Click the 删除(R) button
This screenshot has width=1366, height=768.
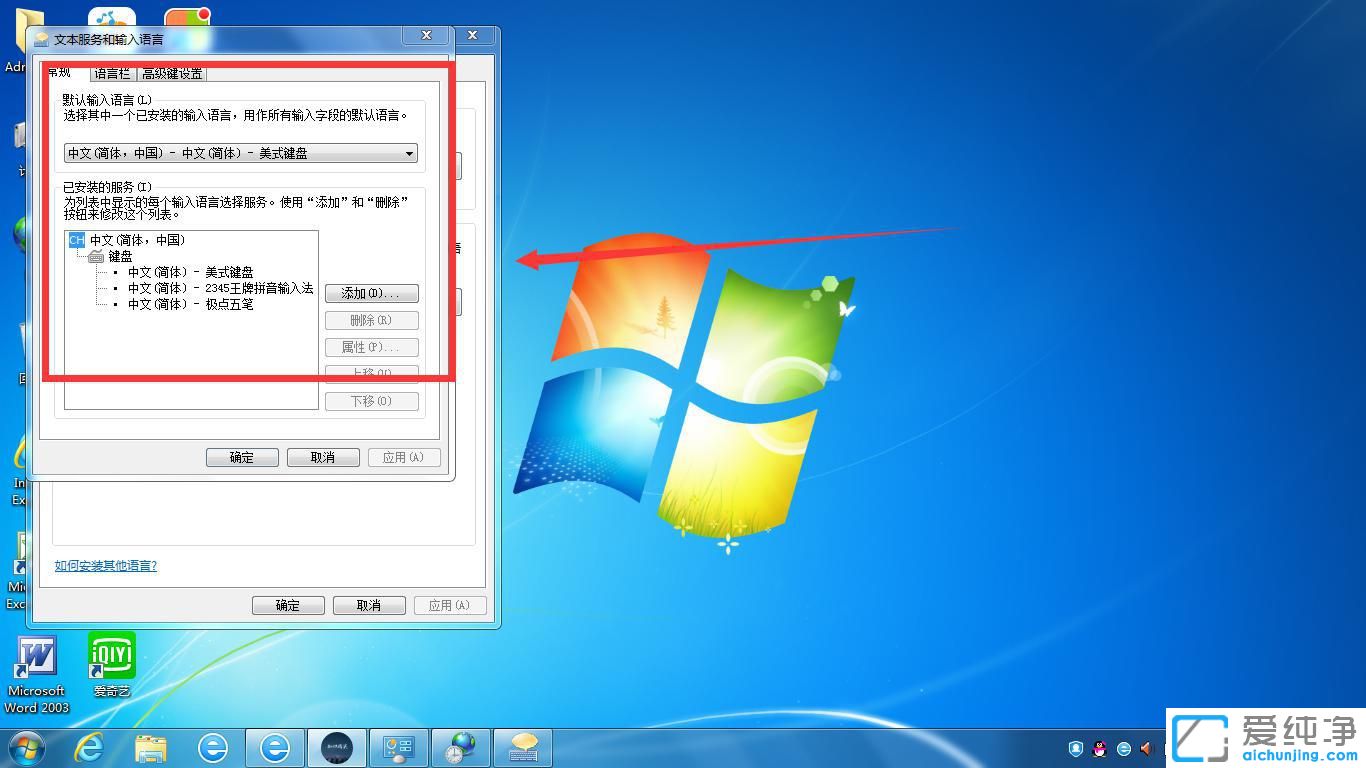371,320
